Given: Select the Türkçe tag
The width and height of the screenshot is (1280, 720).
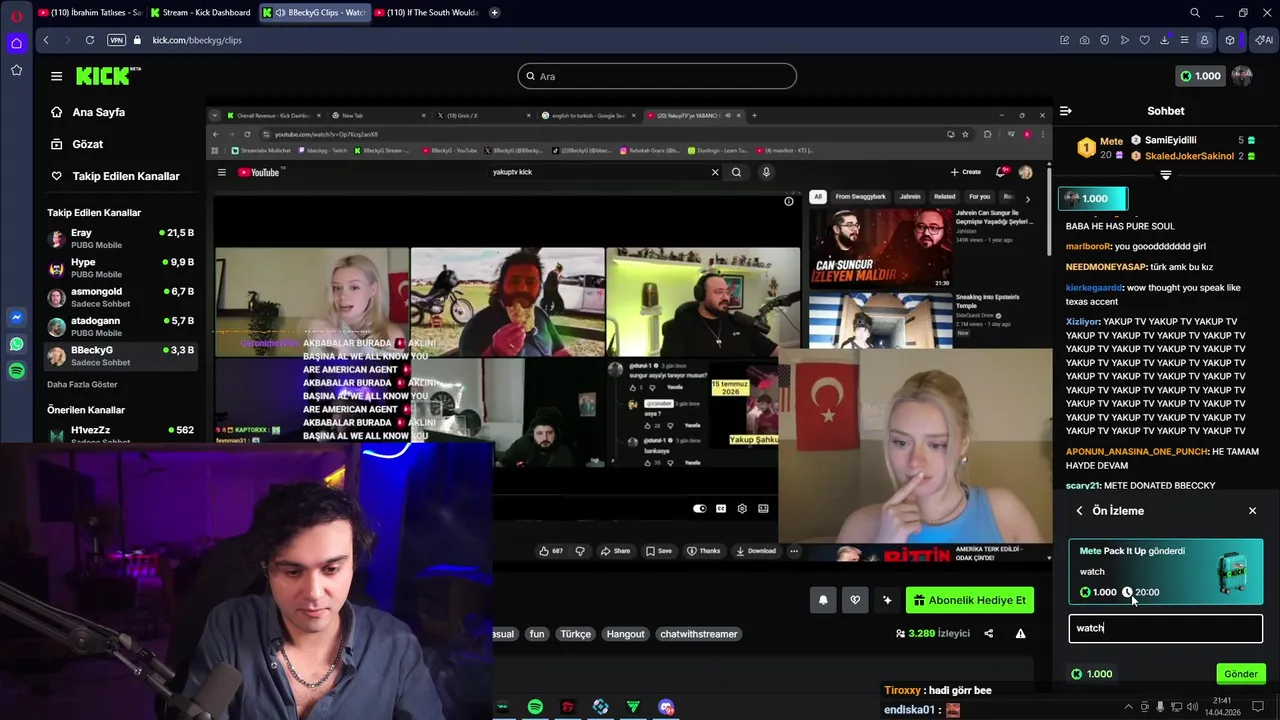Looking at the screenshot, I should click(576, 634).
